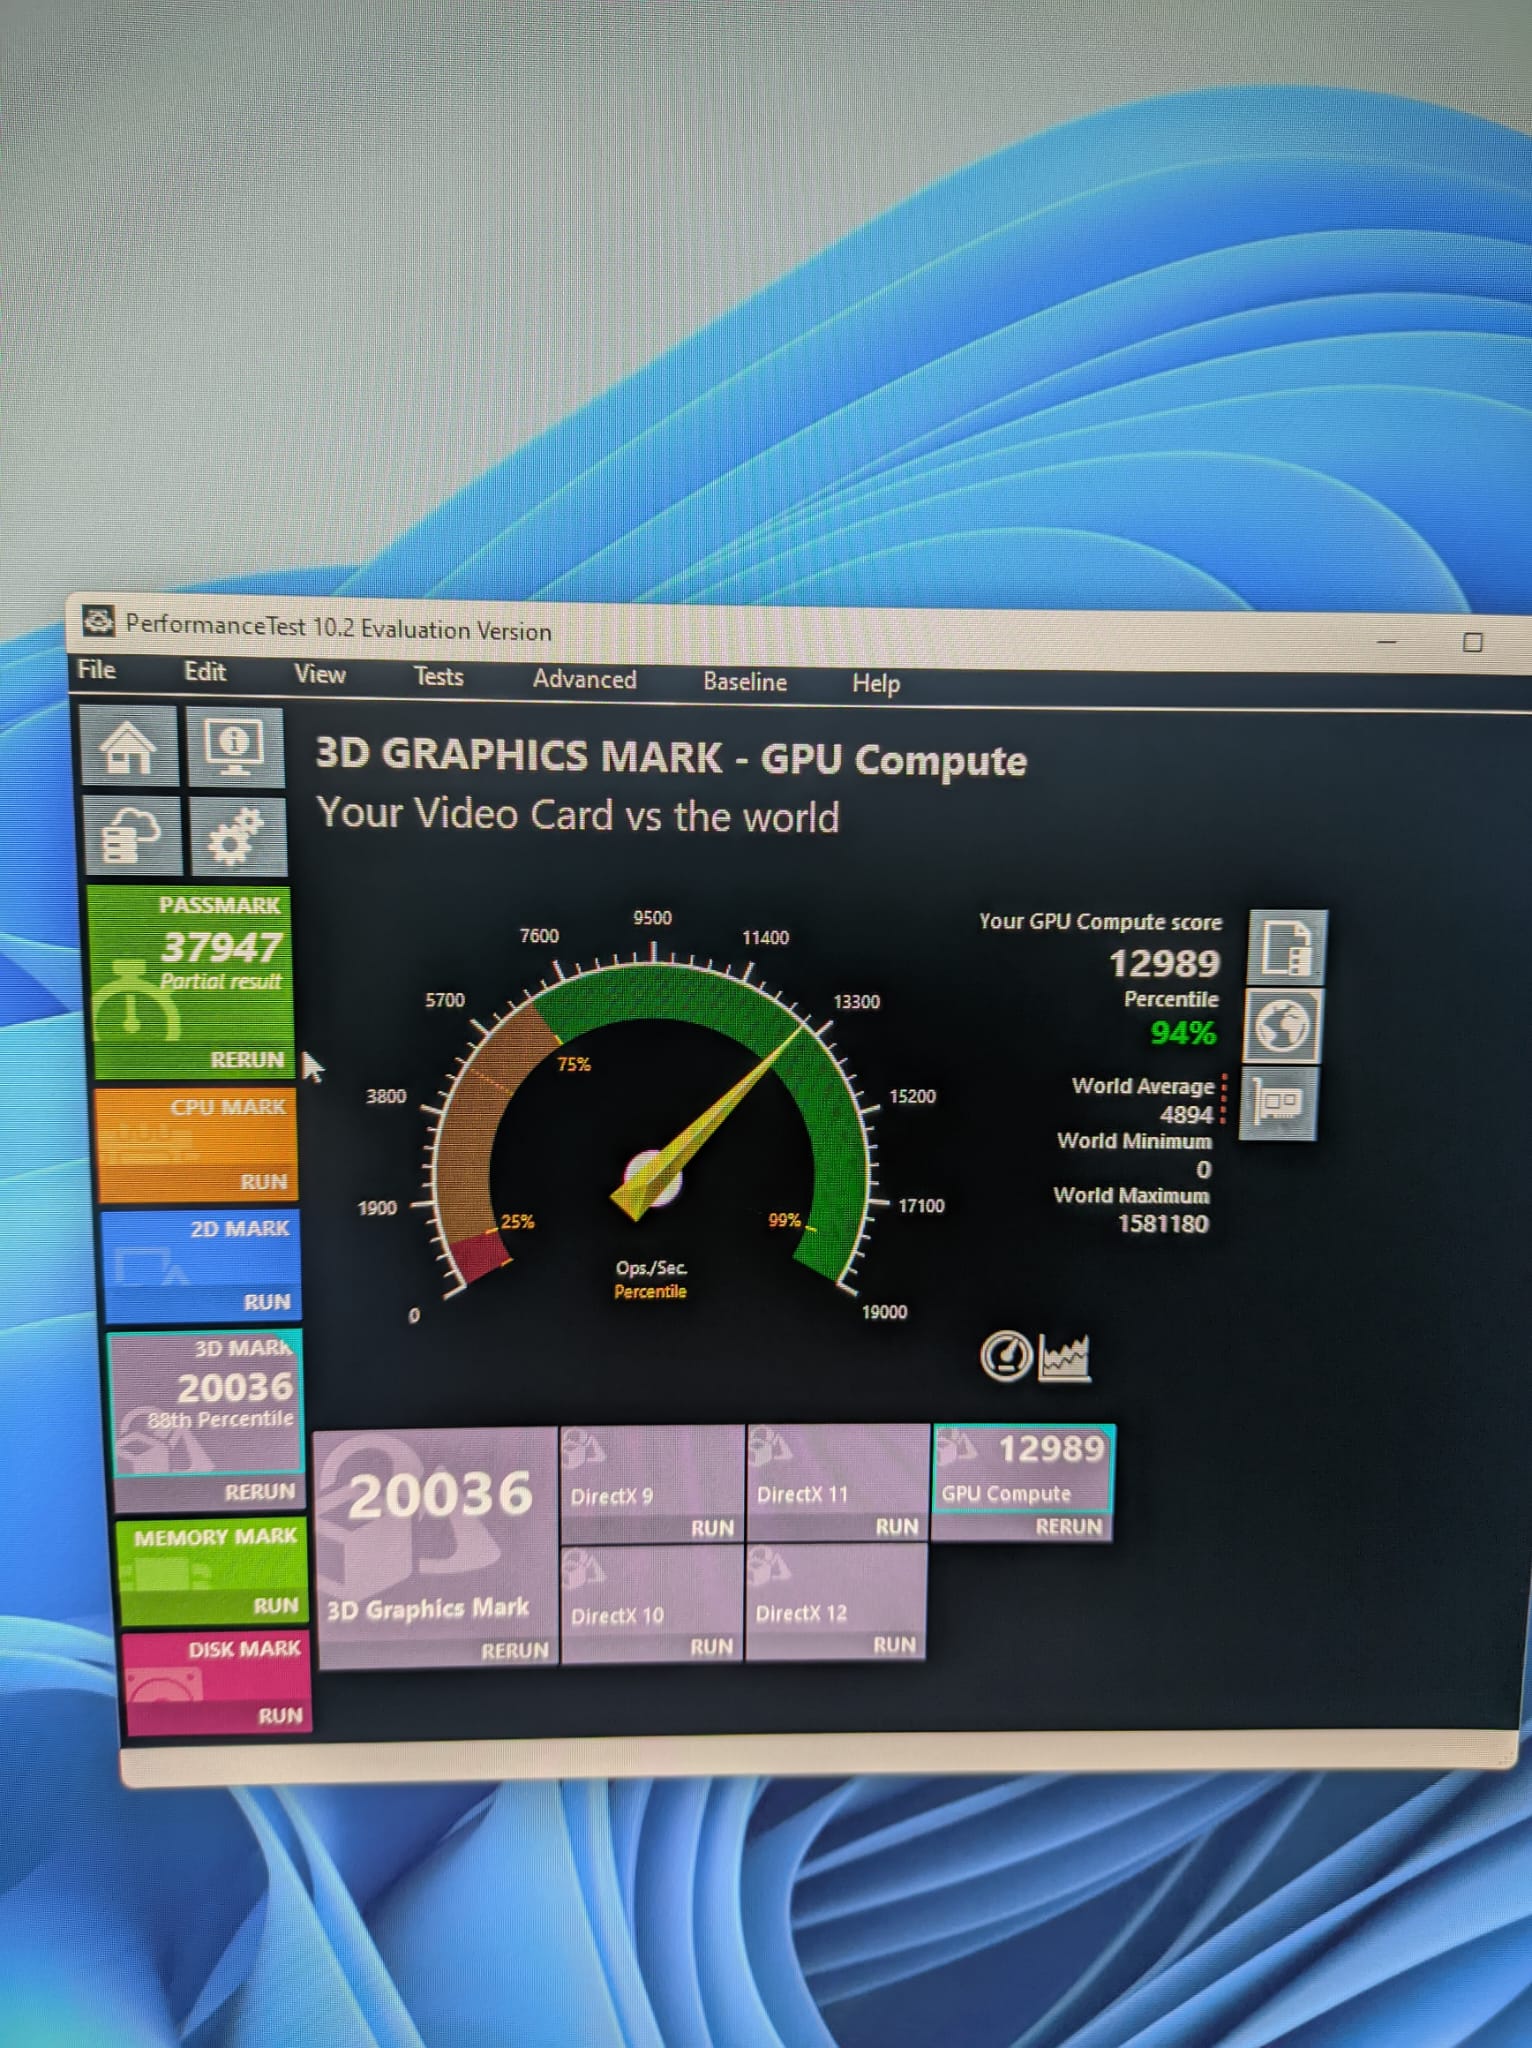Image resolution: width=1532 pixels, height=2048 pixels.
Task: Open the Home icon in PerformanceTest sidebar
Action: pyautogui.click(x=128, y=746)
